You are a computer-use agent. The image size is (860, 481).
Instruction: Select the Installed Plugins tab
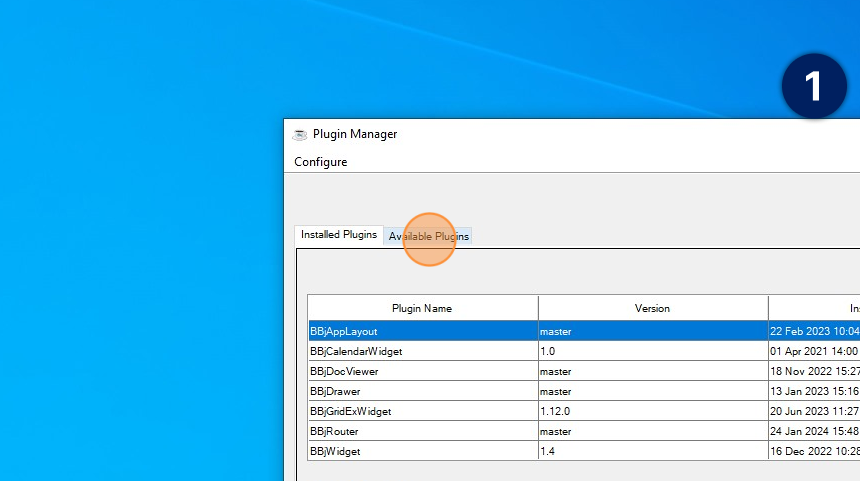[339, 235]
